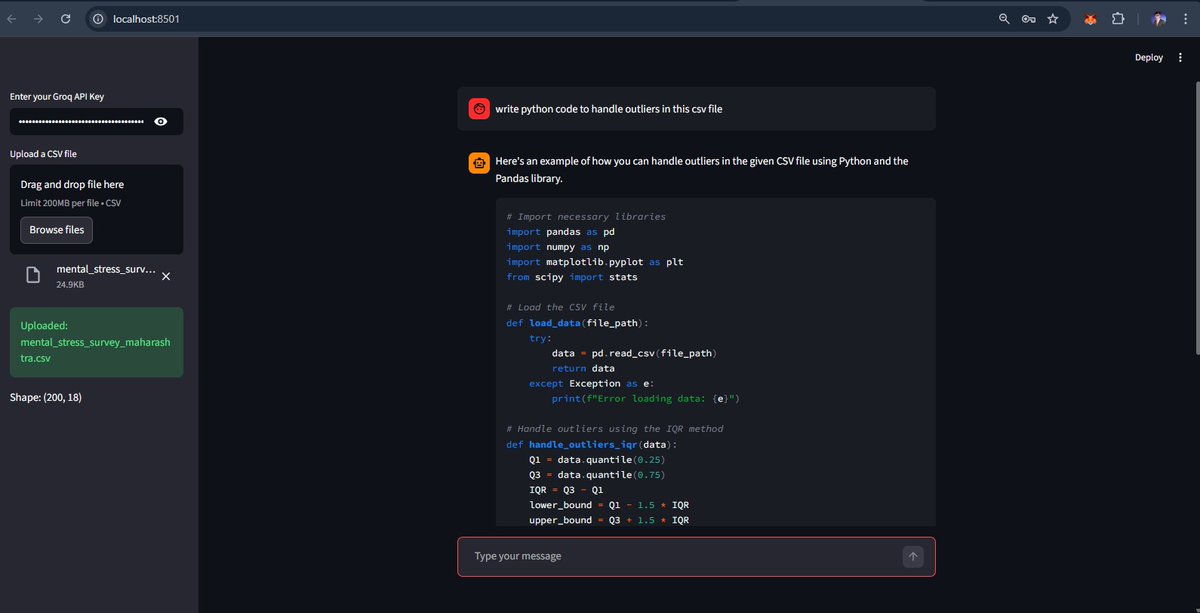Click the drag and drop file area

[x=96, y=209]
